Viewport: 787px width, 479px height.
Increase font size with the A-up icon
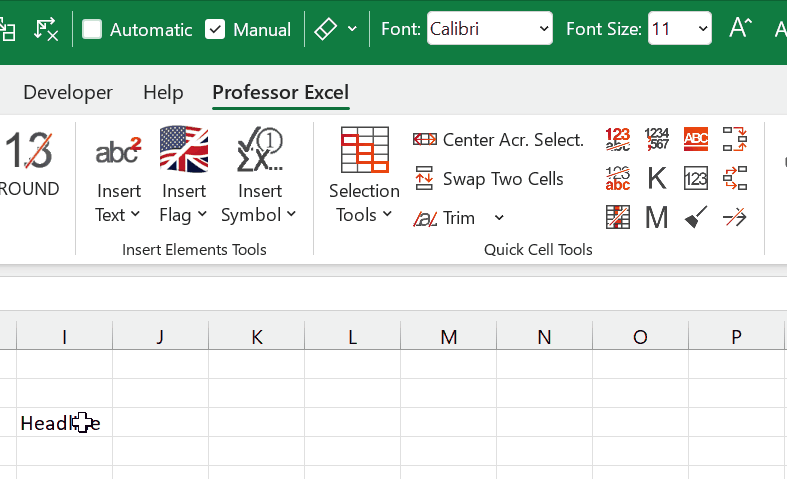740,28
